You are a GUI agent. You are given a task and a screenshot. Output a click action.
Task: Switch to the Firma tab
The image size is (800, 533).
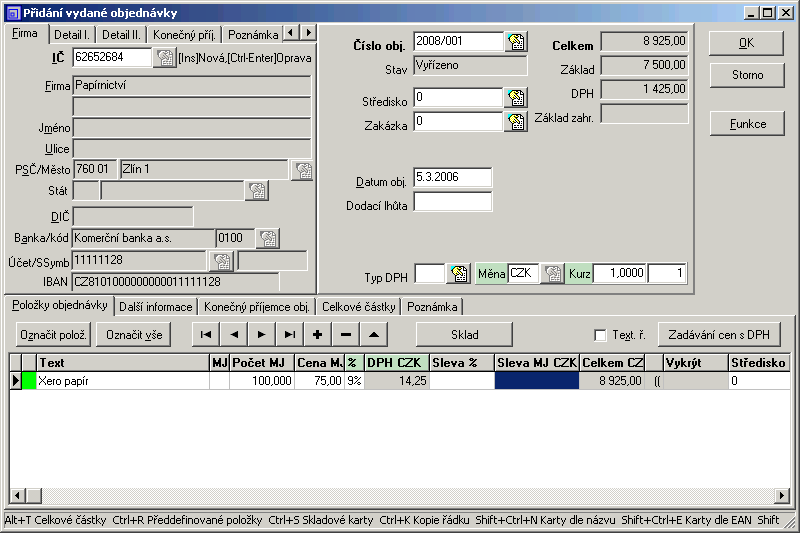[25, 34]
